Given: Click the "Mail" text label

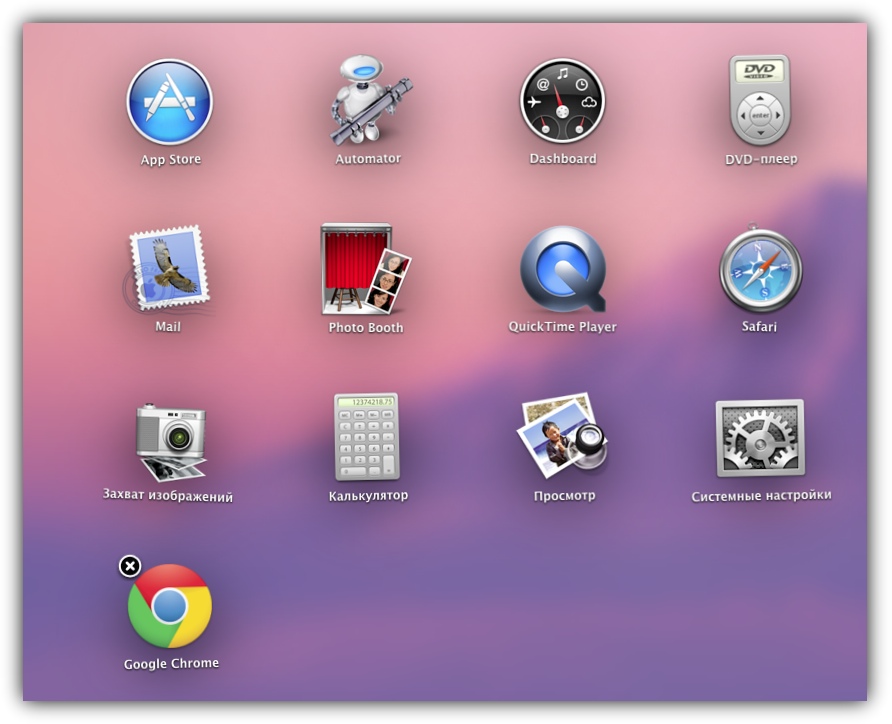Looking at the screenshot, I should [x=168, y=326].
